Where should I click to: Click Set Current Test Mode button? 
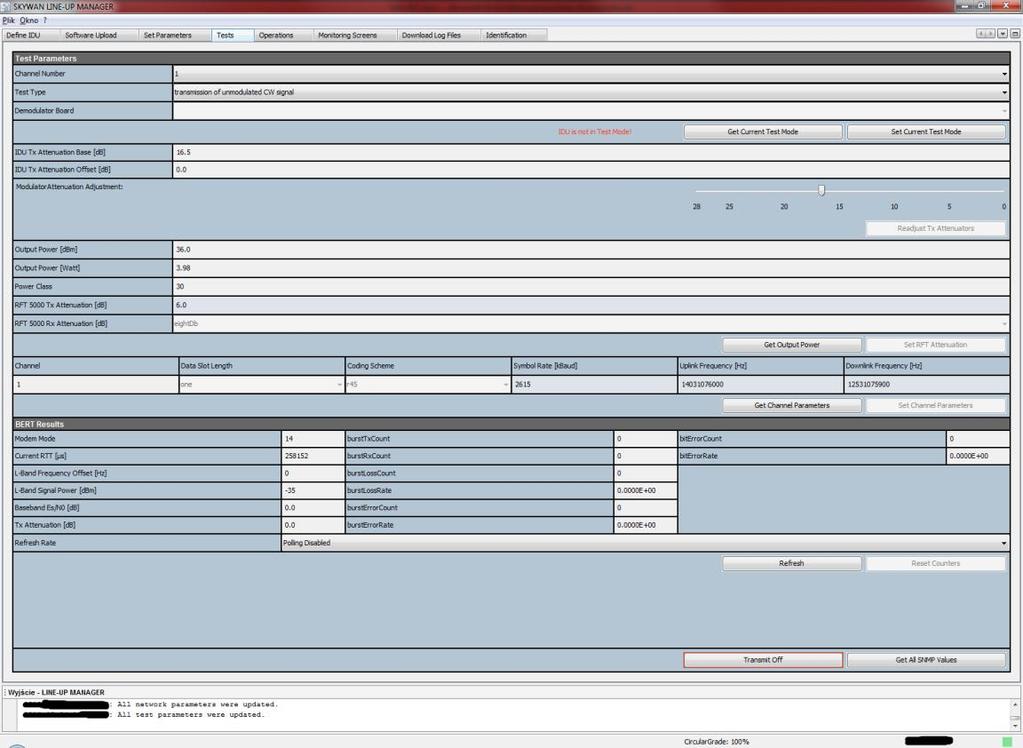click(x=926, y=132)
